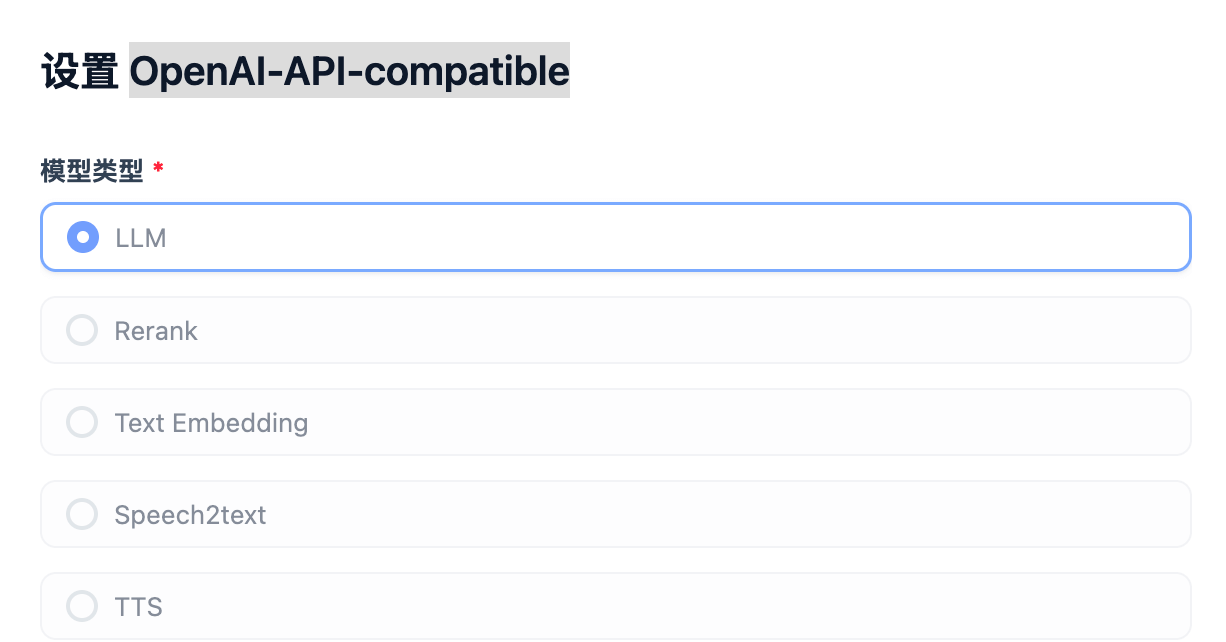1226x642 pixels.
Task: Click the "模型类型" field label
Action: (x=92, y=172)
